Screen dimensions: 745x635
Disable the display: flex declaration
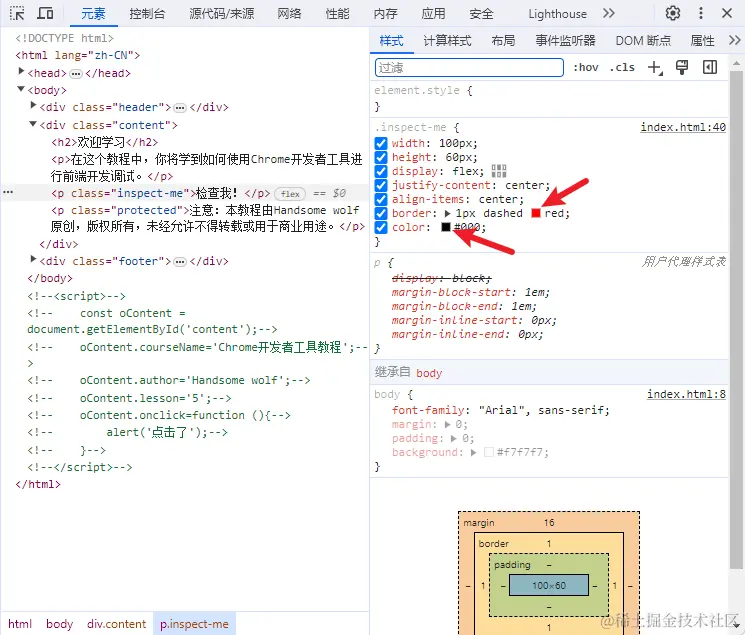click(381, 171)
